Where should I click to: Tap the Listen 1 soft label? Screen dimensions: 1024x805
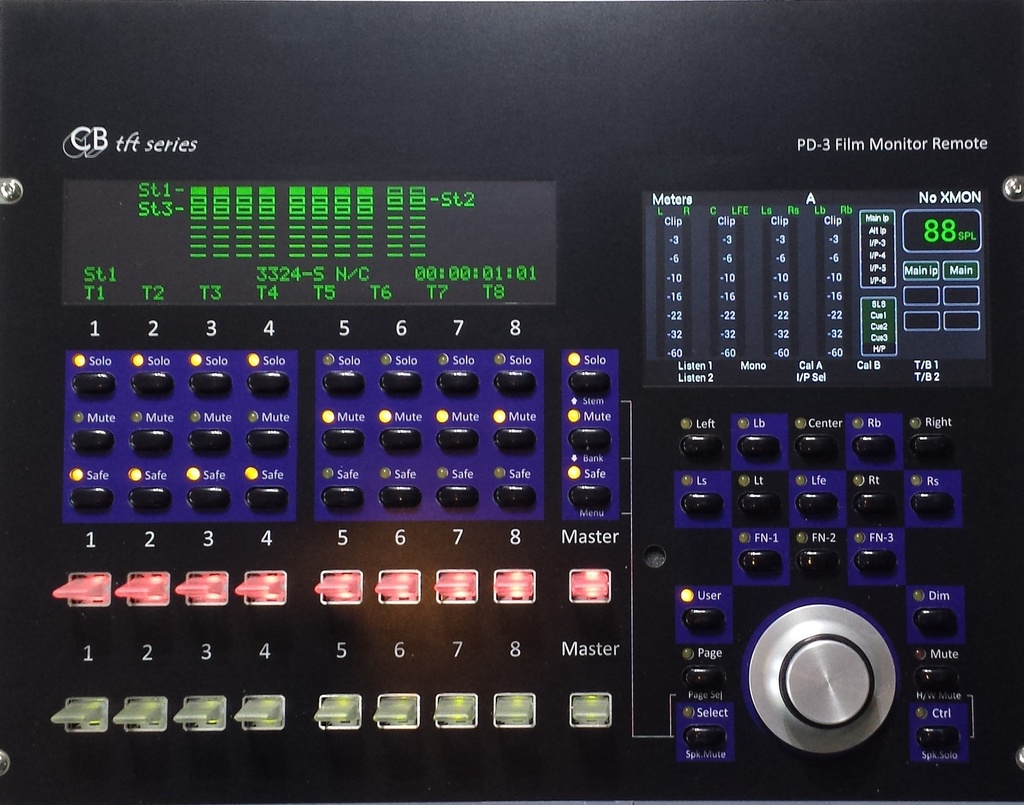pyautogui.click(x=695, y=366)
